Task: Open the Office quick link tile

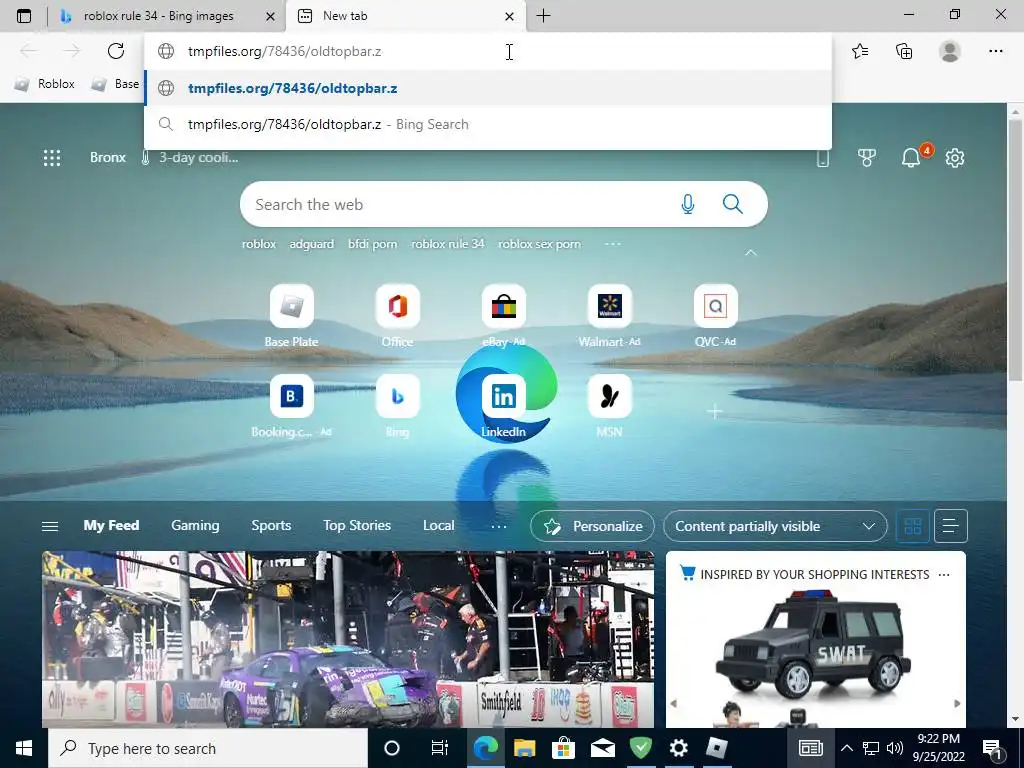Action: click(397, 316)
